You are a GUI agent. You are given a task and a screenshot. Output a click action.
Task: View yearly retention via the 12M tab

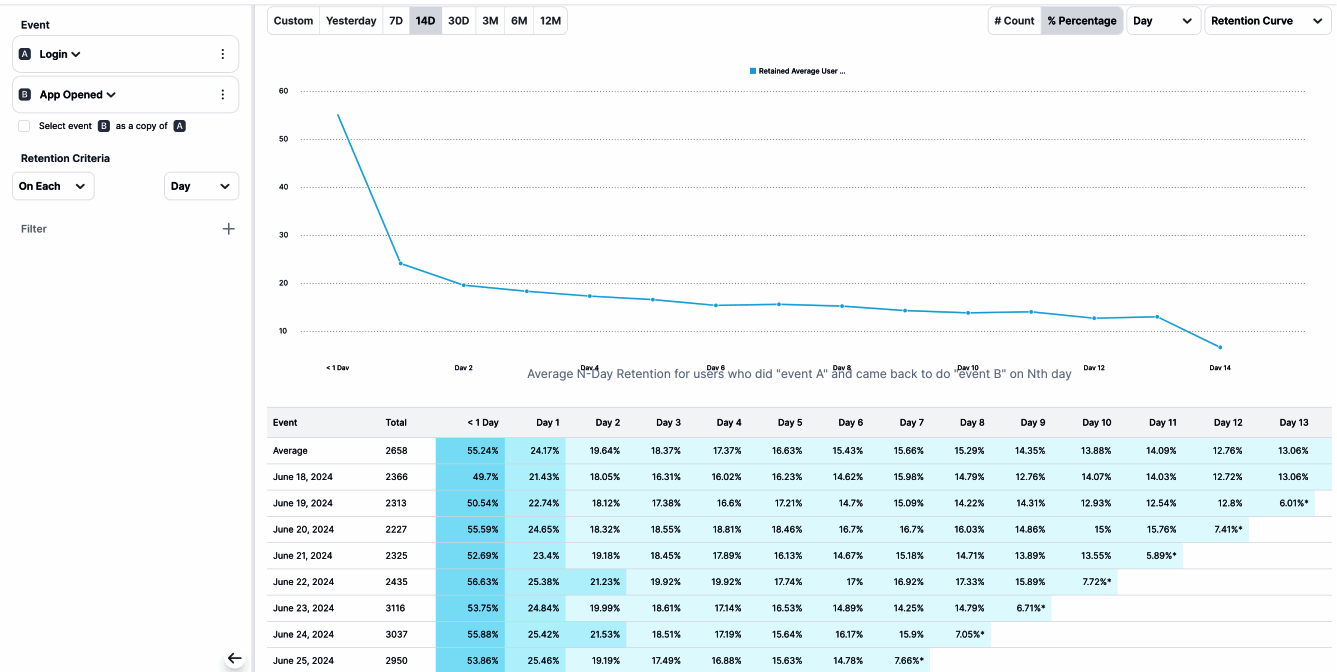(x=549, y=20)
